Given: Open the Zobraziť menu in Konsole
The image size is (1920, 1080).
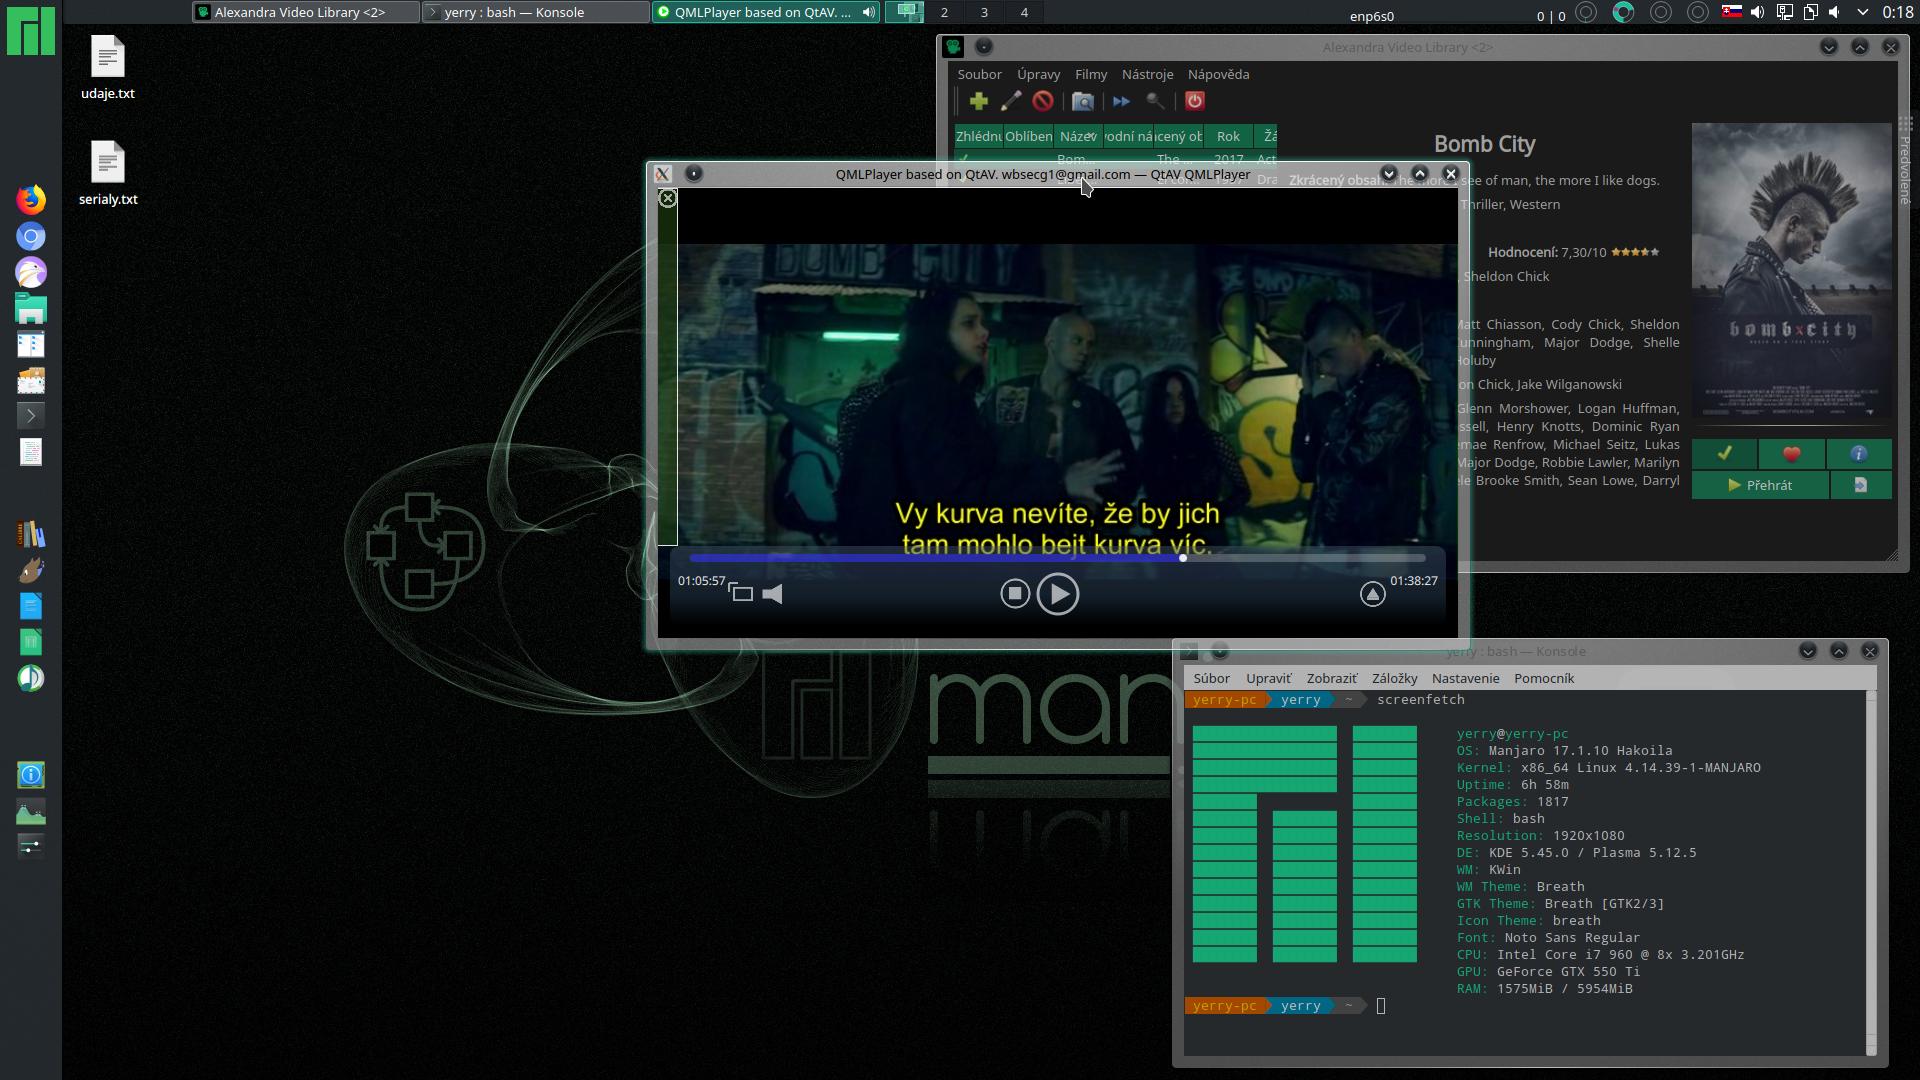Looking at the screenshot, I should [1331, 678].
